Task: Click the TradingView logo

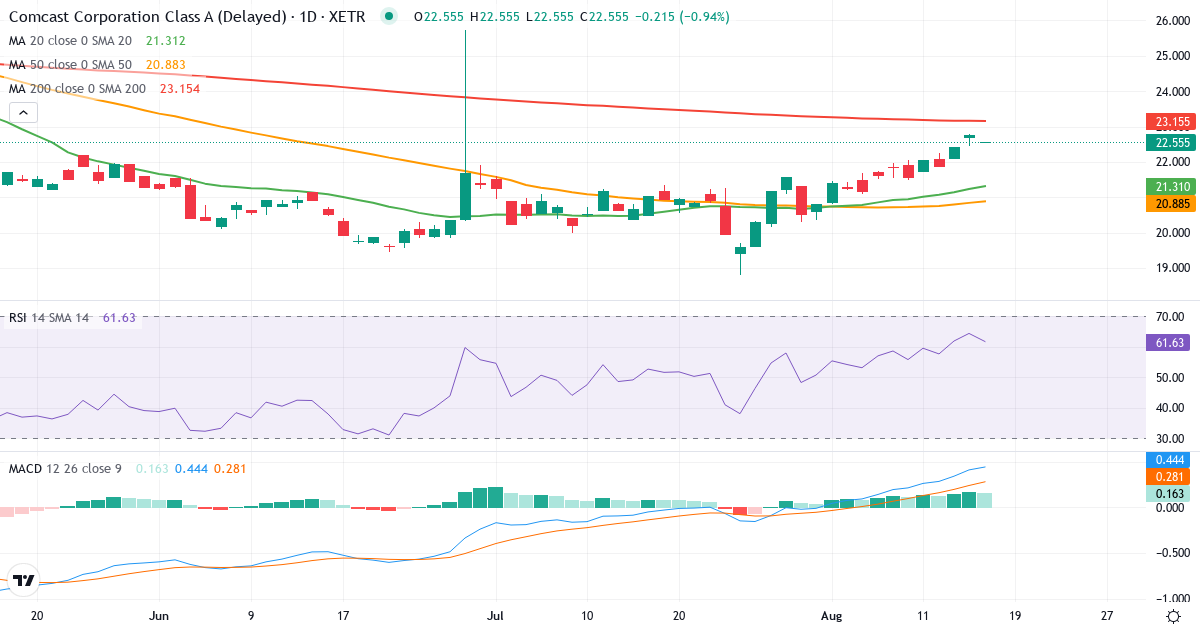Action: (x=24, y=581)
